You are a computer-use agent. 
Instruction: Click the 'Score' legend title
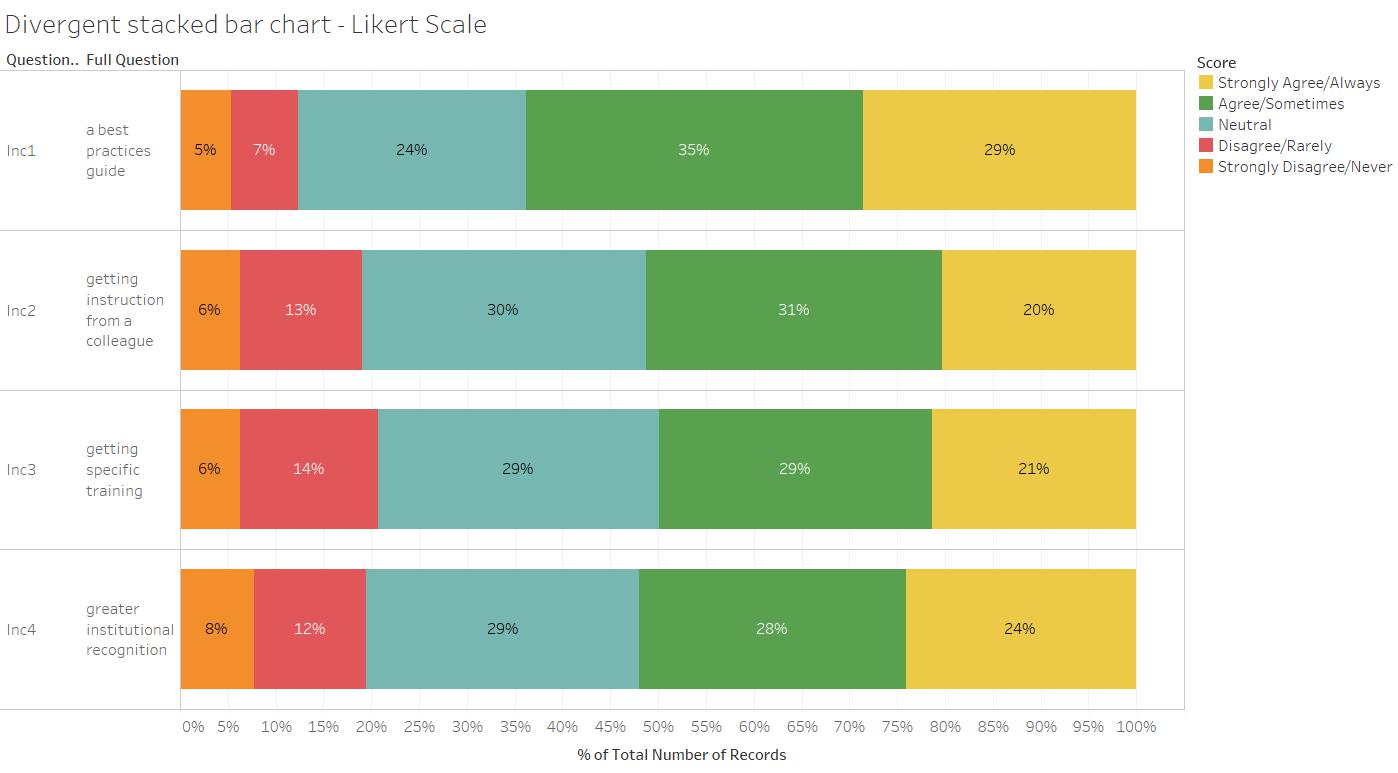coord(1216,63)
